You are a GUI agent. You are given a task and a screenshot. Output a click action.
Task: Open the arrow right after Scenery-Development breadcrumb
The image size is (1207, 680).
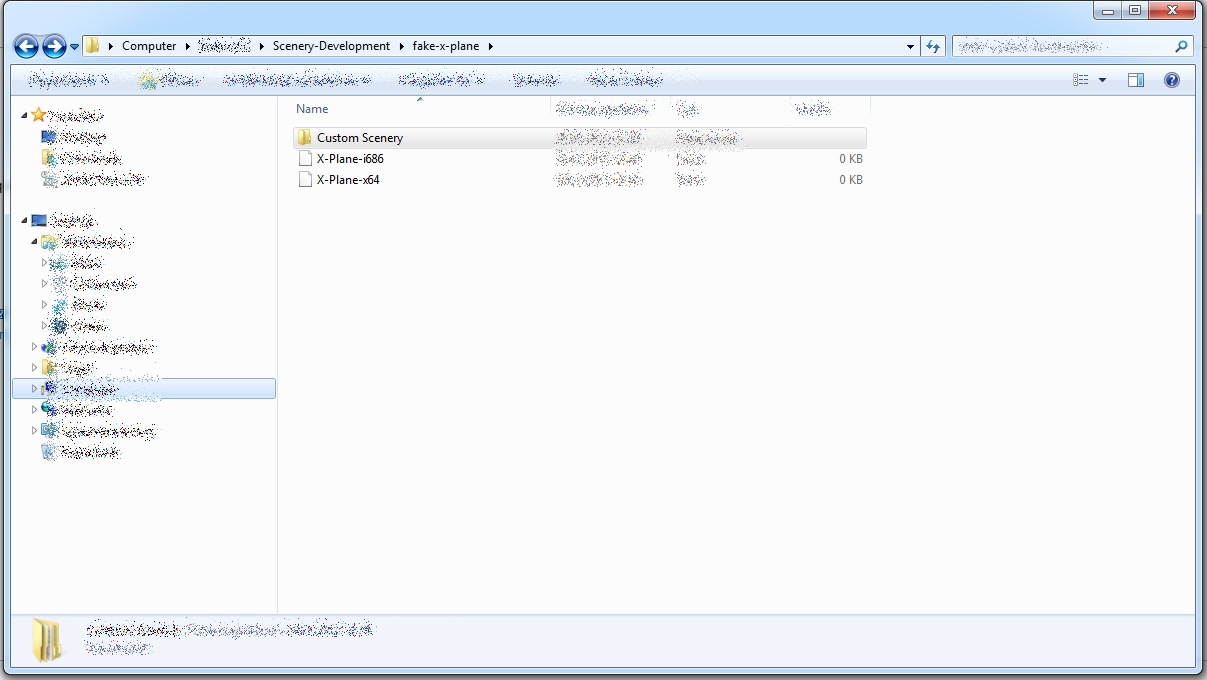(x=402, y=46)
